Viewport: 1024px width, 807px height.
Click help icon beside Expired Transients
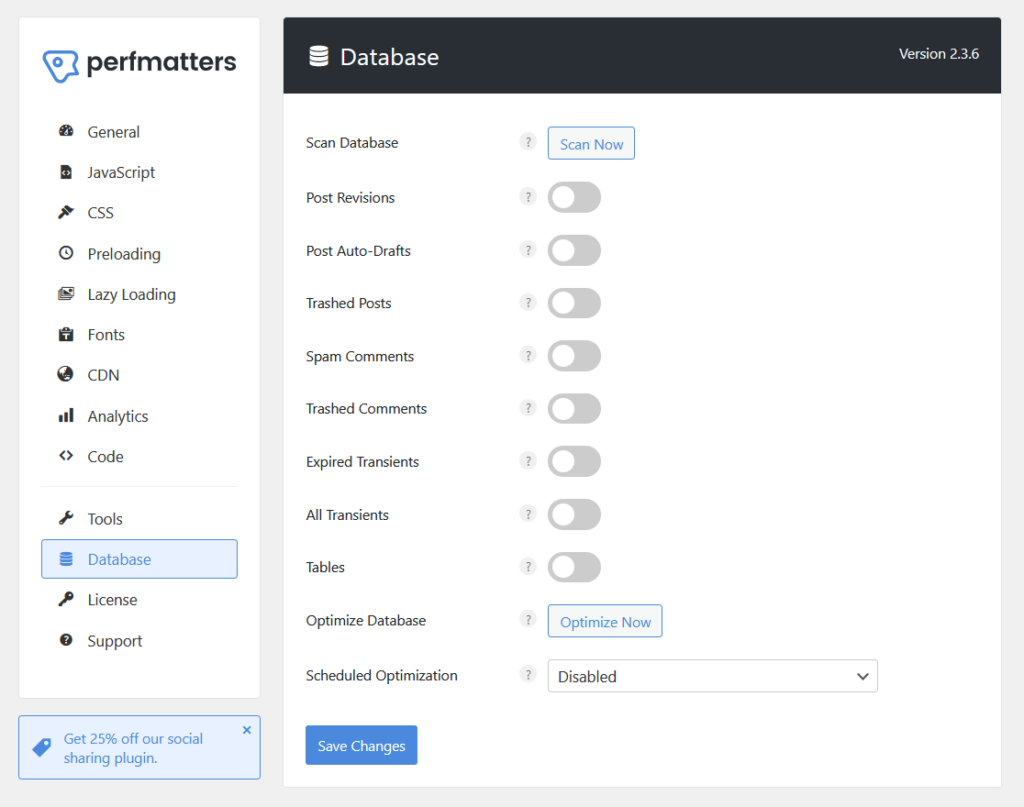tap(528, 461)
